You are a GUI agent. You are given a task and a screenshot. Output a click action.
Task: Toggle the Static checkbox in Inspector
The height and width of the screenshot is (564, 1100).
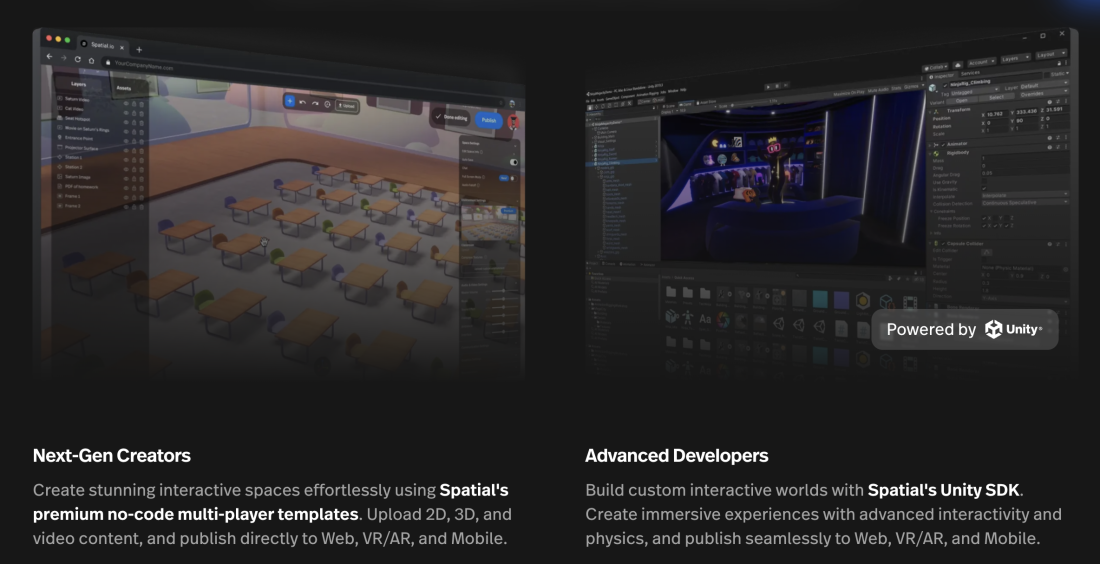point(1047,75)
